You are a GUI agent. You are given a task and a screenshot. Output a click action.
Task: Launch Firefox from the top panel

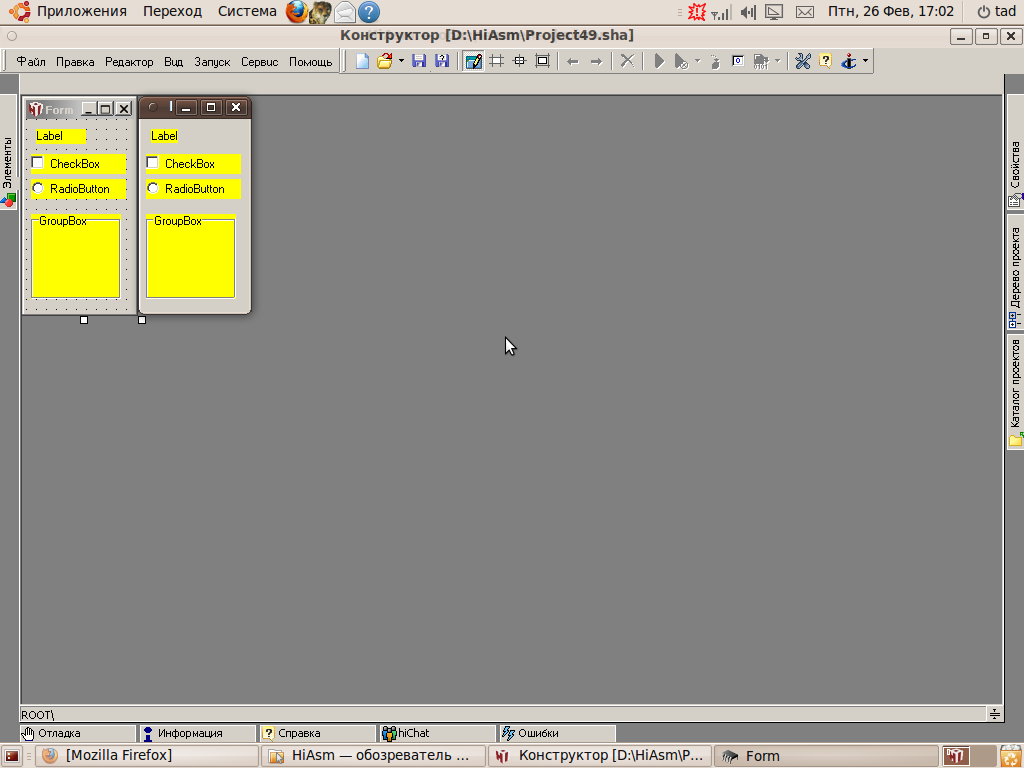297,12
